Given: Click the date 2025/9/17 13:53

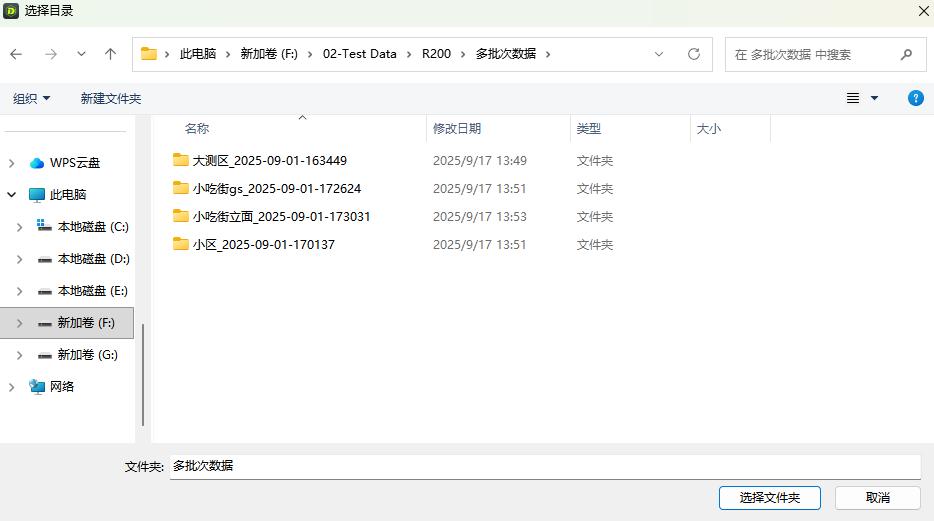Looking at the screenshot, I should pyautogui.click(x=480, y=217).
